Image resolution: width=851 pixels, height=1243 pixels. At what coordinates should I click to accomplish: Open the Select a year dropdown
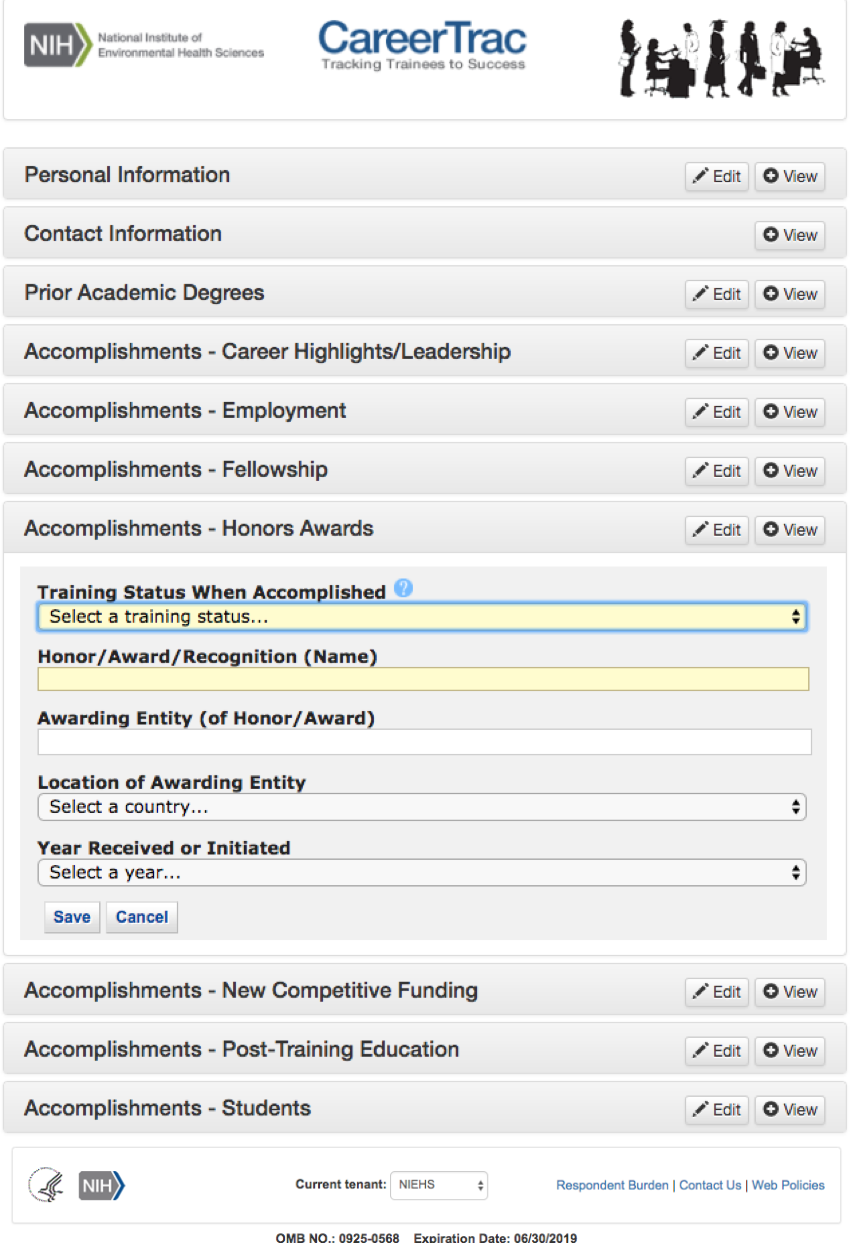coord(422,873)
